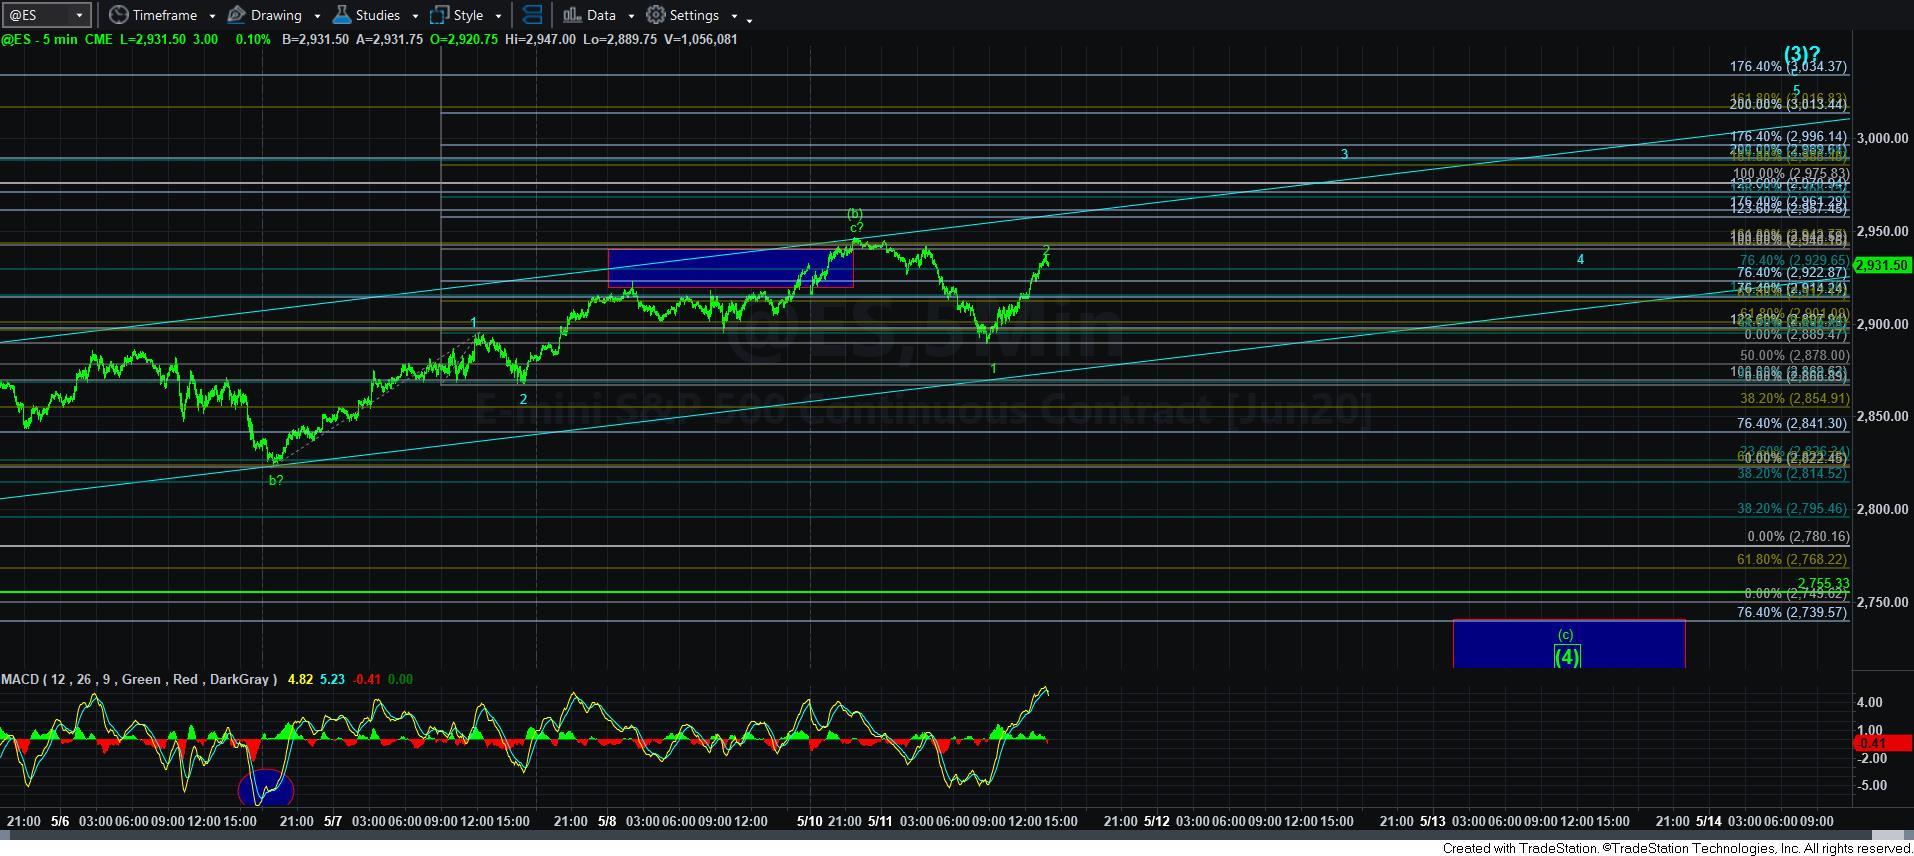1914x856 pixels.
Task: Click the 2,800.00 price axis label
Action: coord(1882,509)
